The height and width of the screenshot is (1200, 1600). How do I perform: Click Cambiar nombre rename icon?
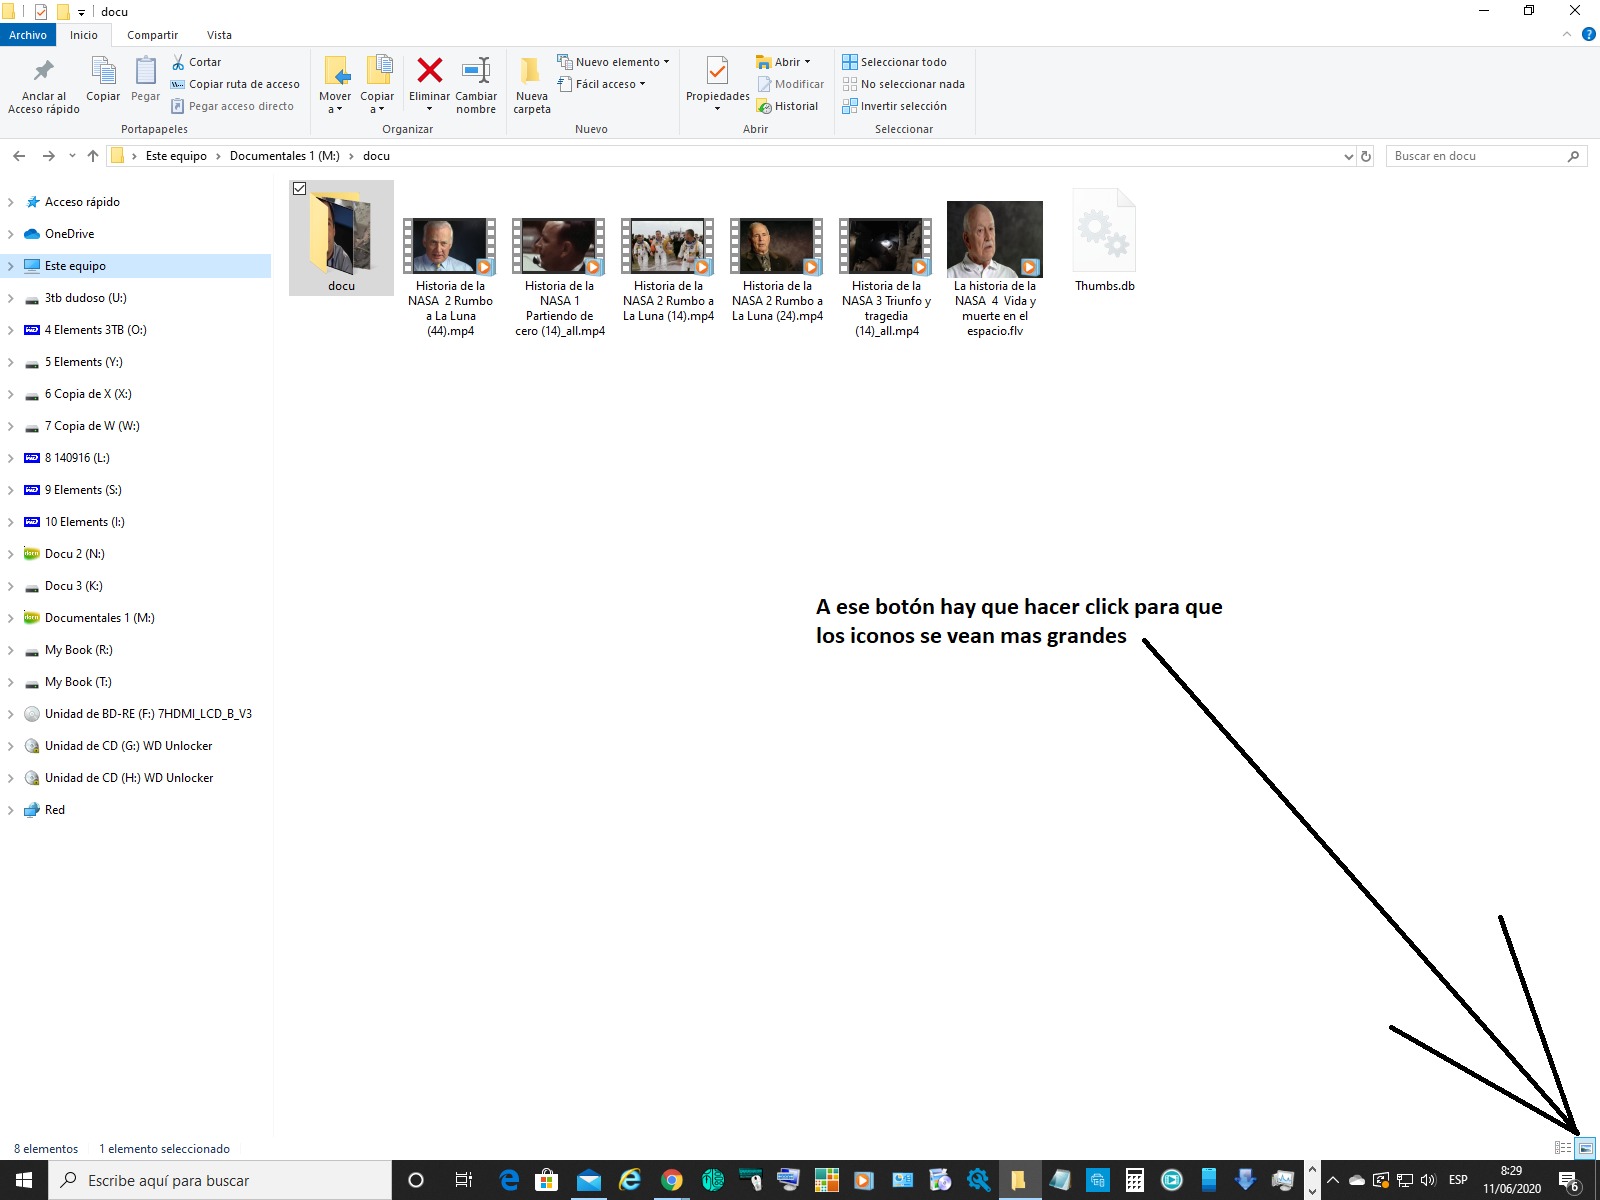476,71
